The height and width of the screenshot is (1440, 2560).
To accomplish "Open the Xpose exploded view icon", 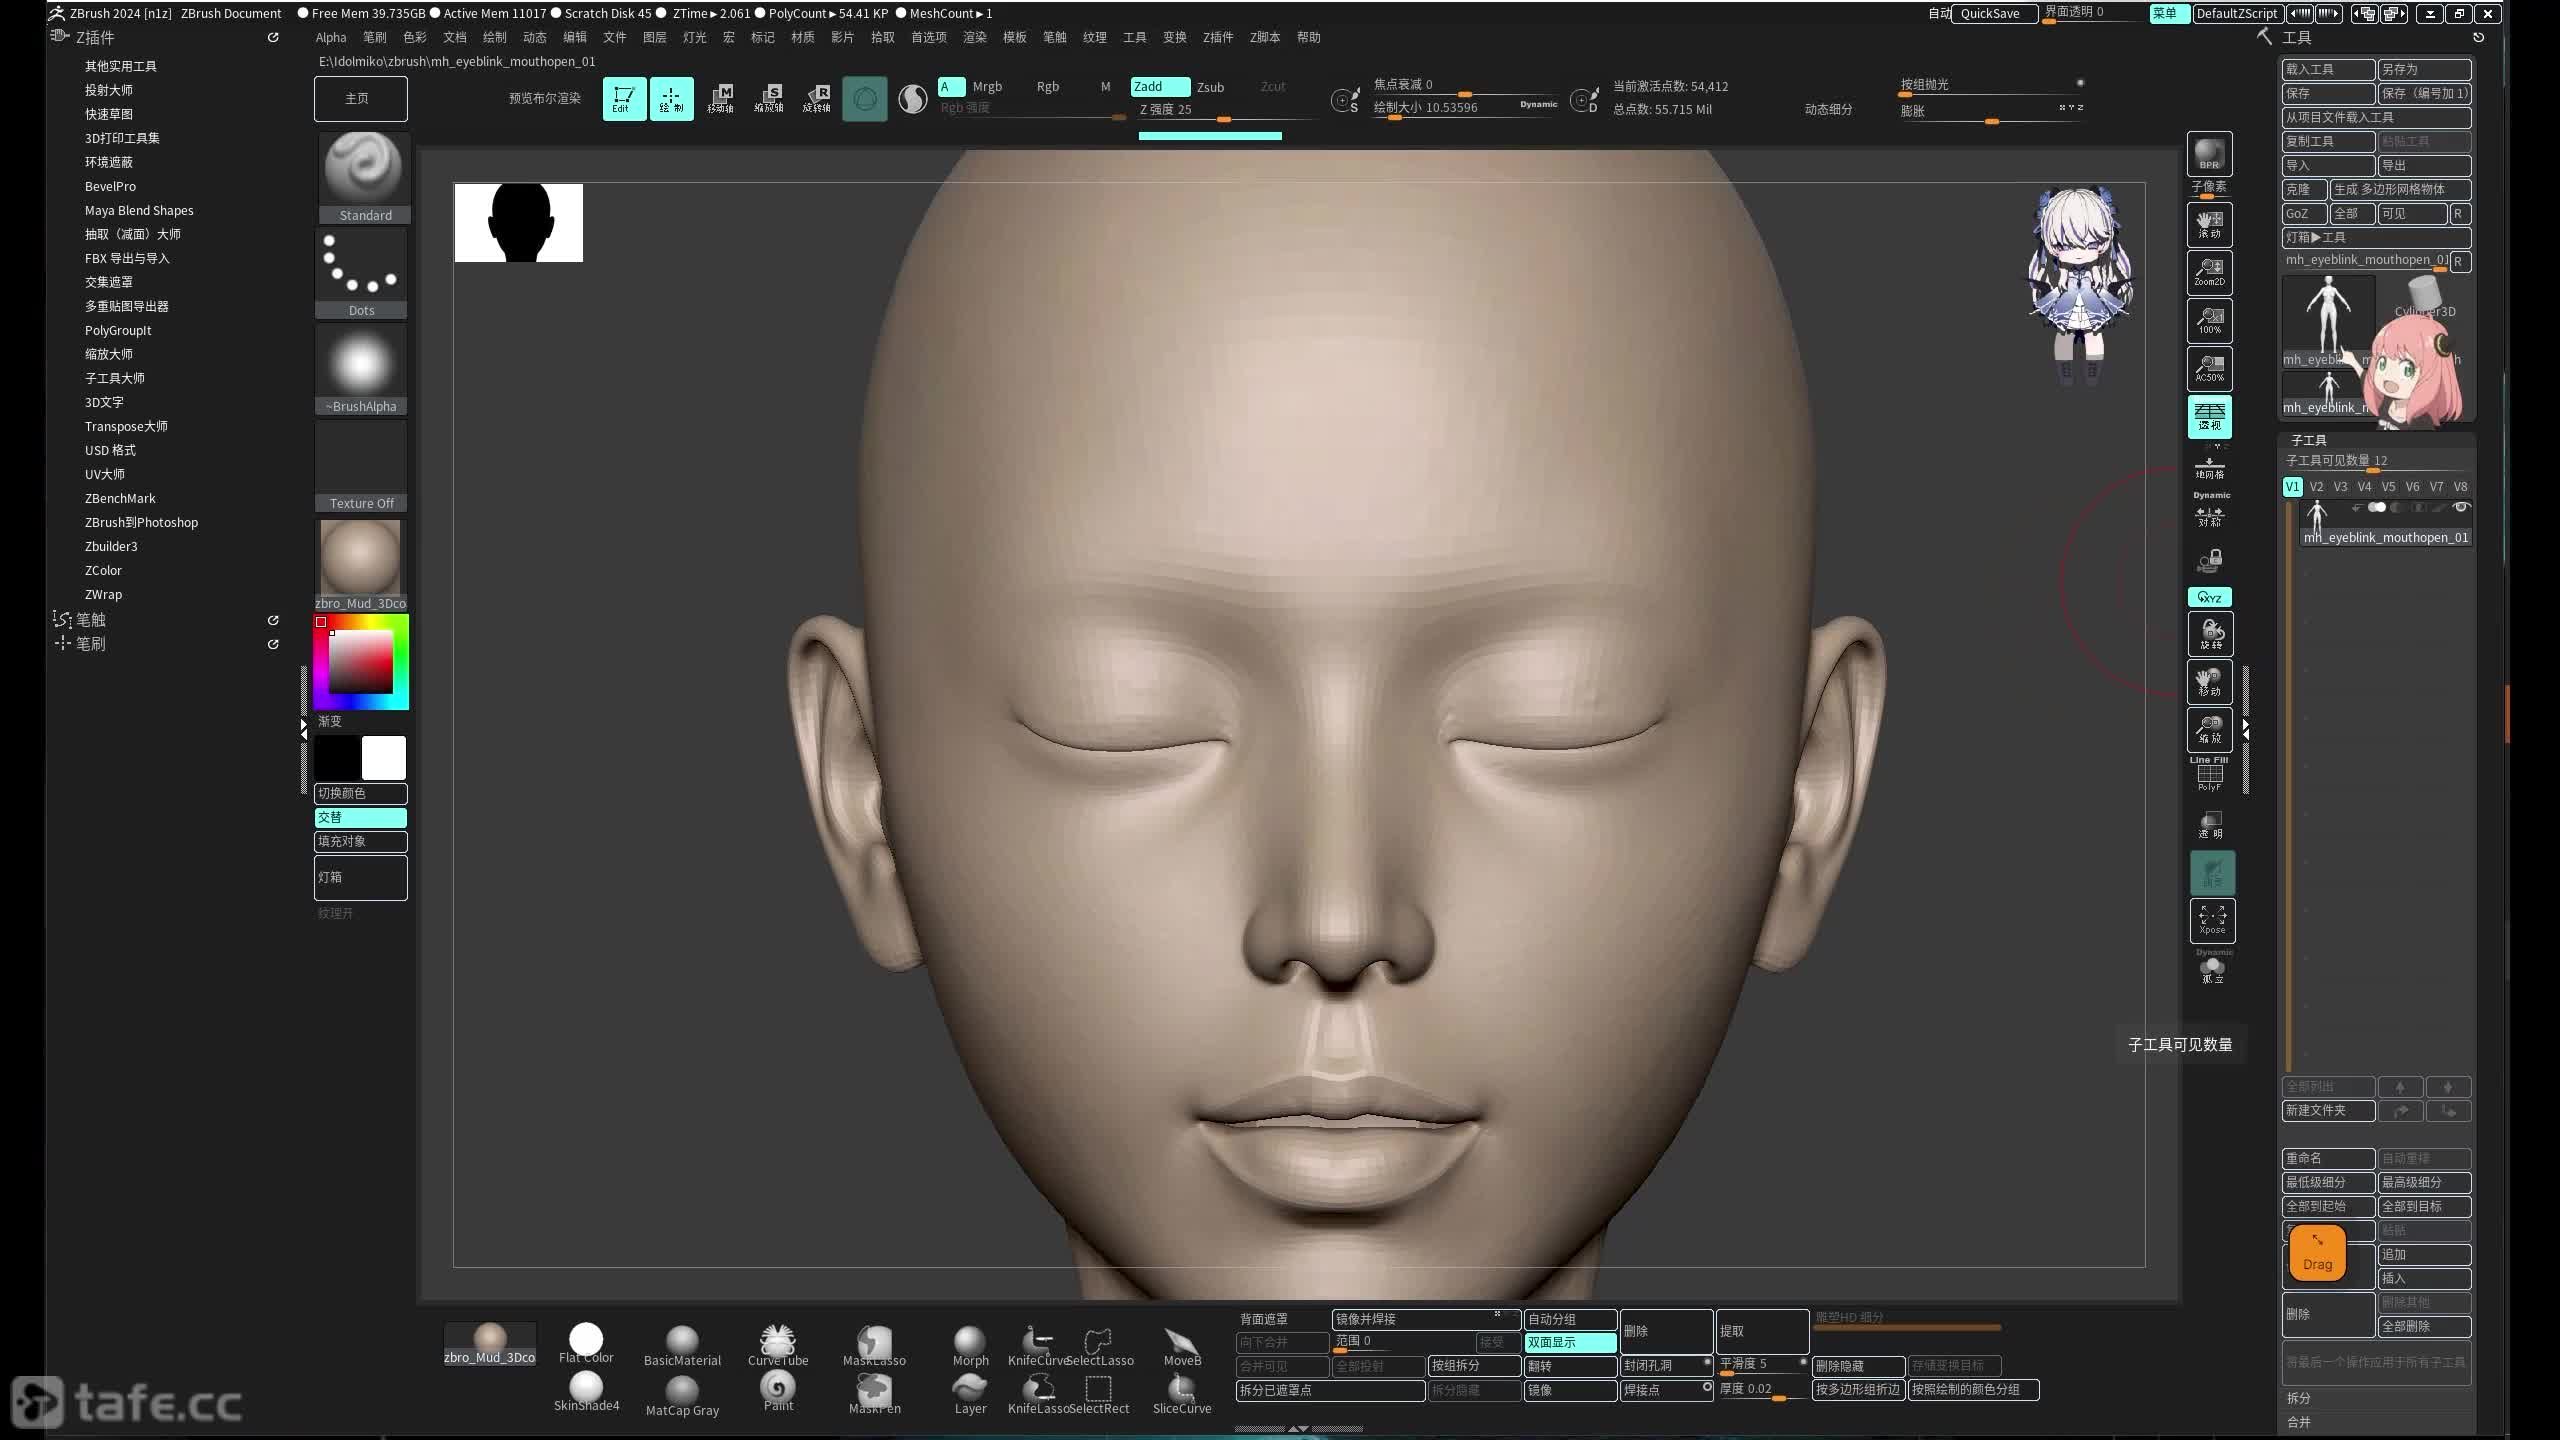I will pos(2212,921).
